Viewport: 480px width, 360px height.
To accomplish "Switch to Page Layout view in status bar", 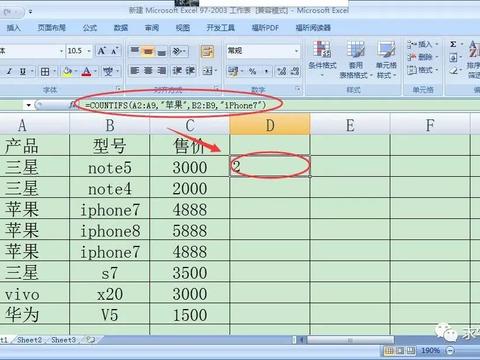I will pos(400,351).
